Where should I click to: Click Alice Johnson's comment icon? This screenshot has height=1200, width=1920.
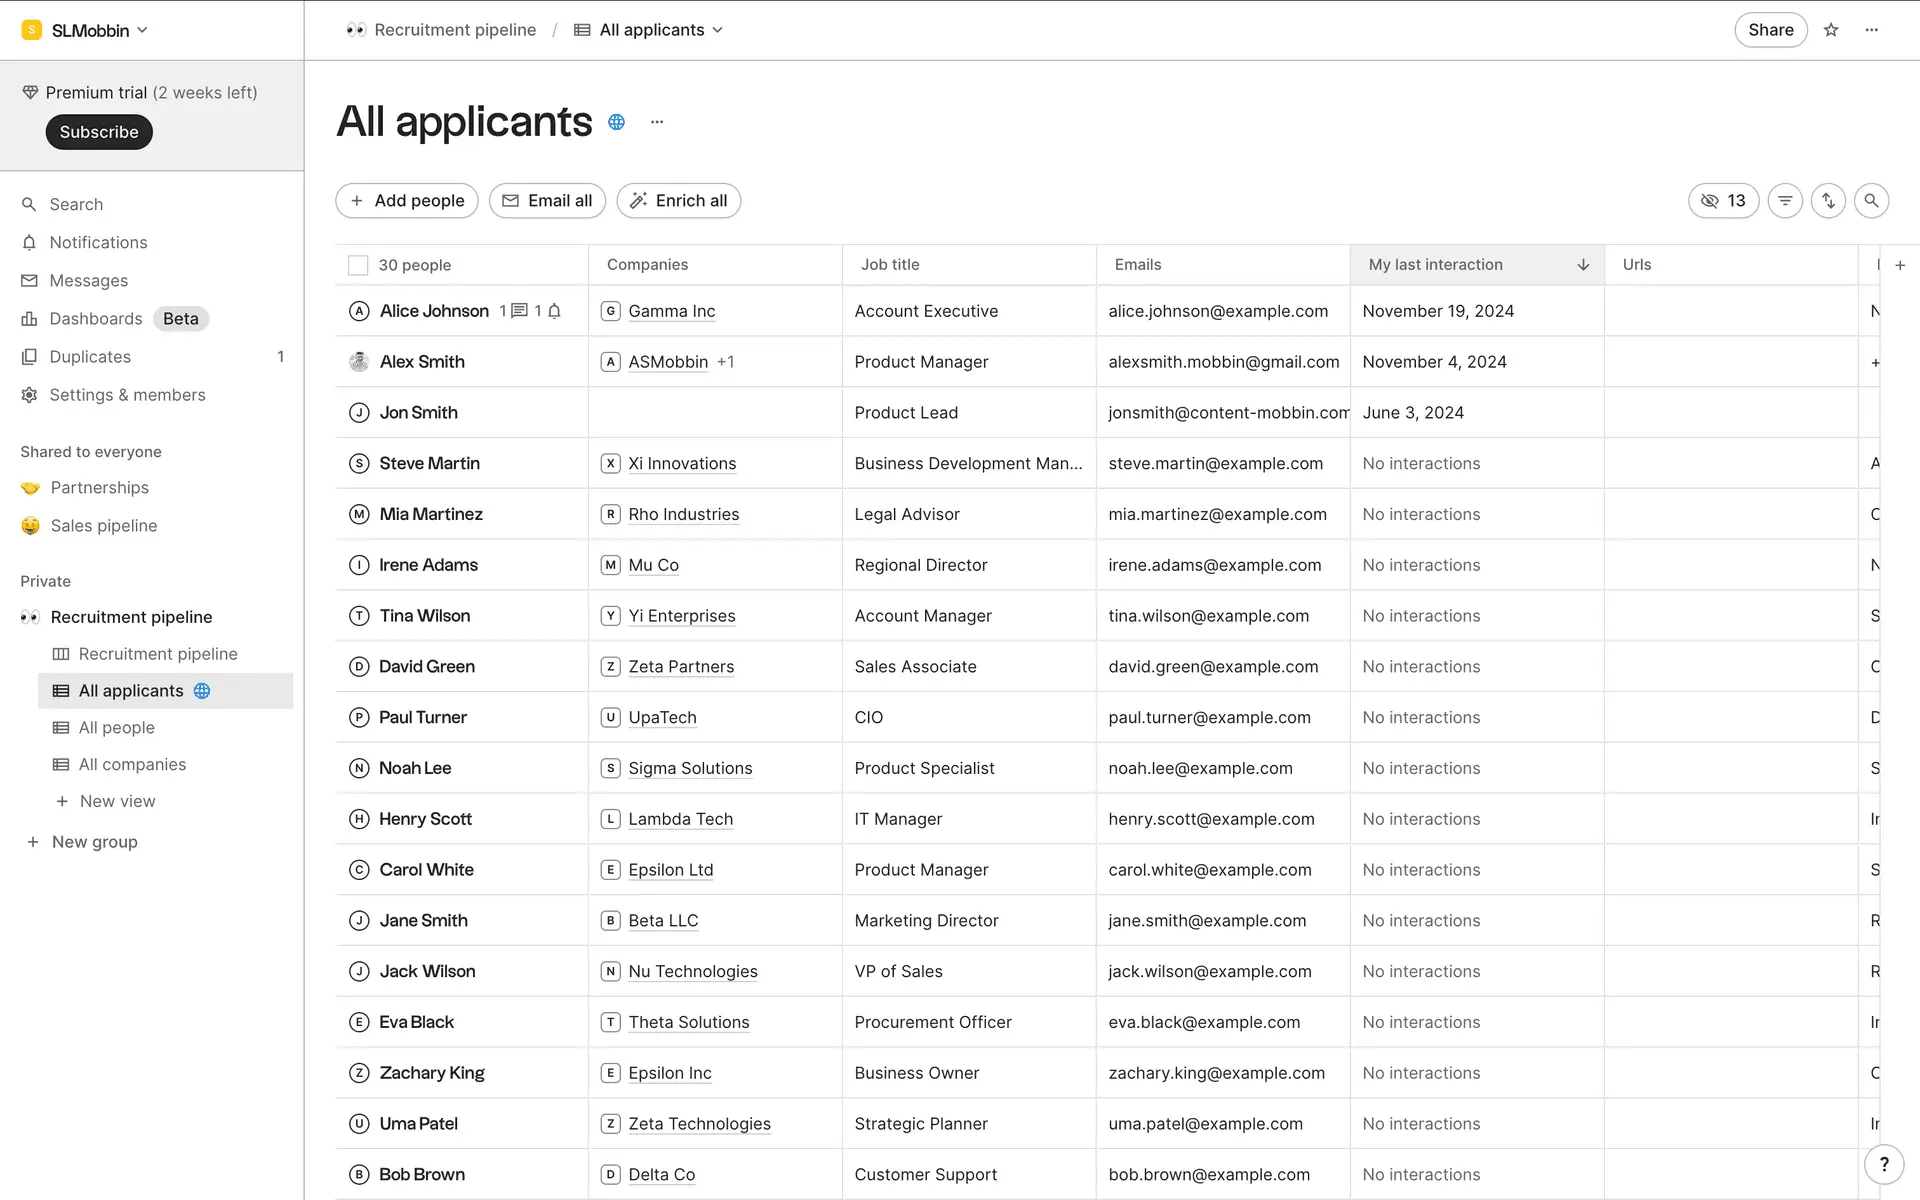pos(519,311)
